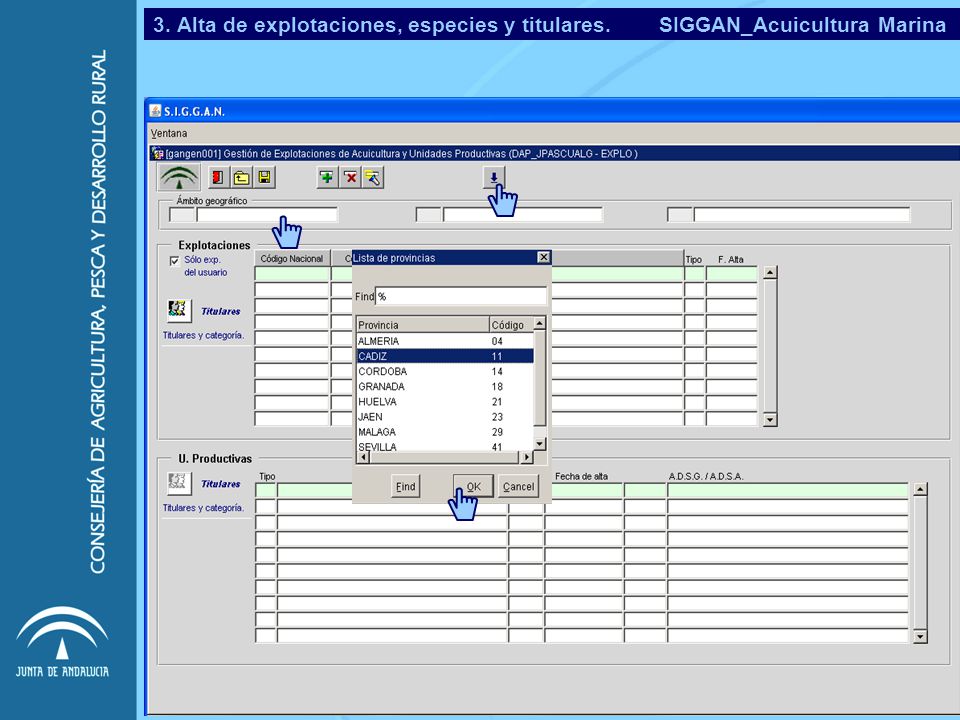Click the first green F. Alta cell
This screenshot has width=960, height=720.
(x=732, y=274)
